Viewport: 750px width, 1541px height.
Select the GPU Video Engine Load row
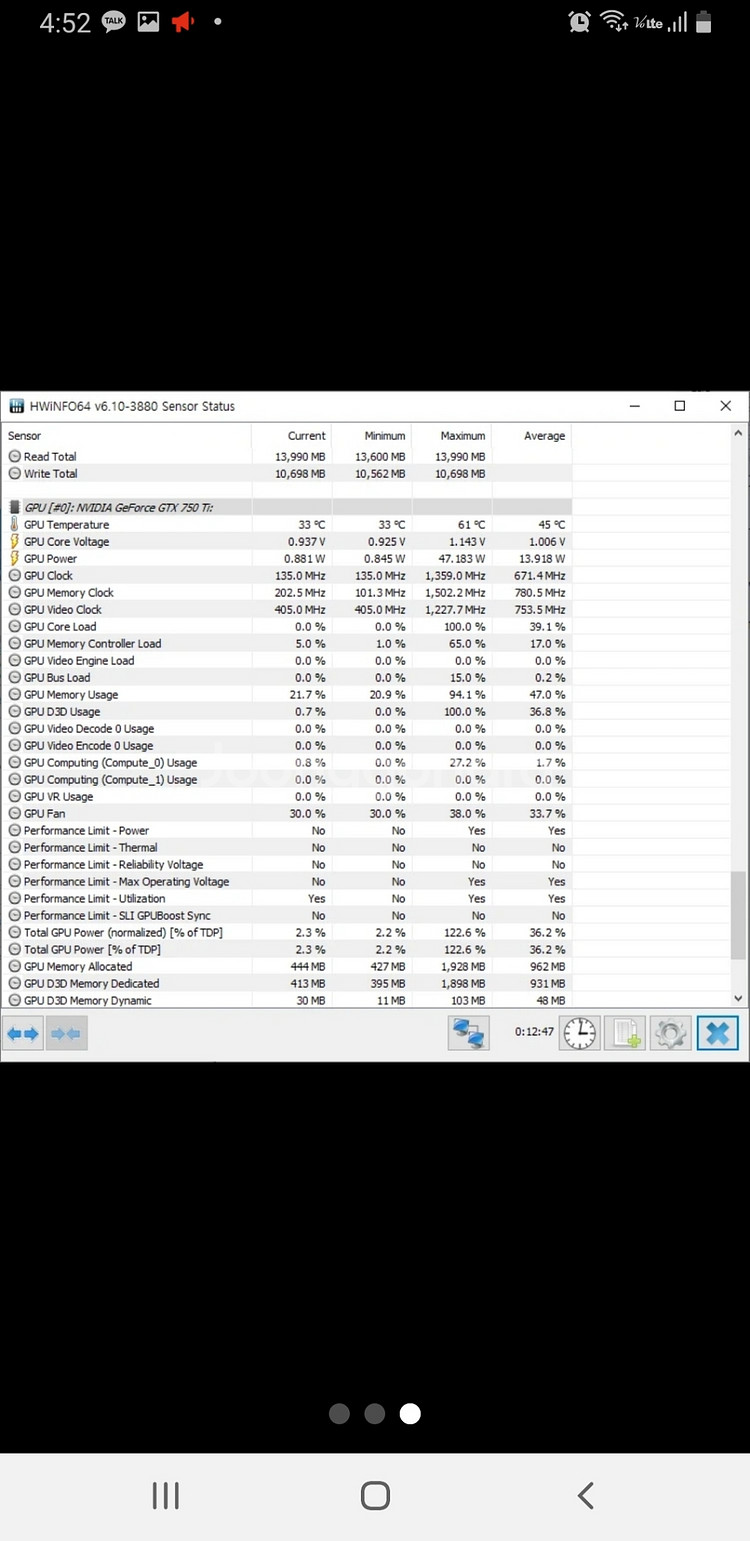coord(287,660)
